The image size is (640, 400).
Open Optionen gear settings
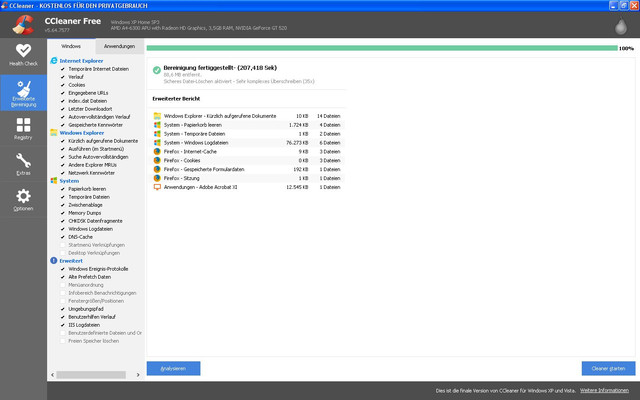coord(23,200)
